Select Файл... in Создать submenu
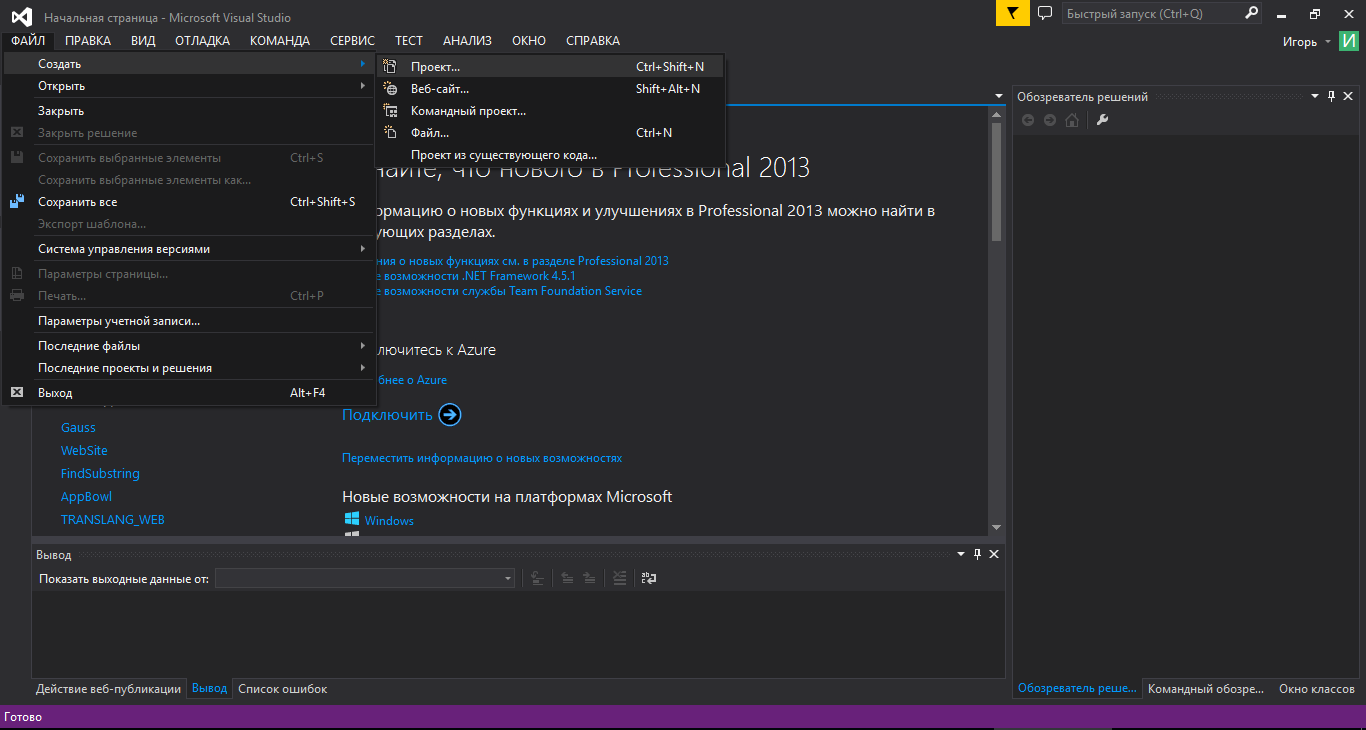This screenshot has width=1366, height=730. [x=549, y=133]
